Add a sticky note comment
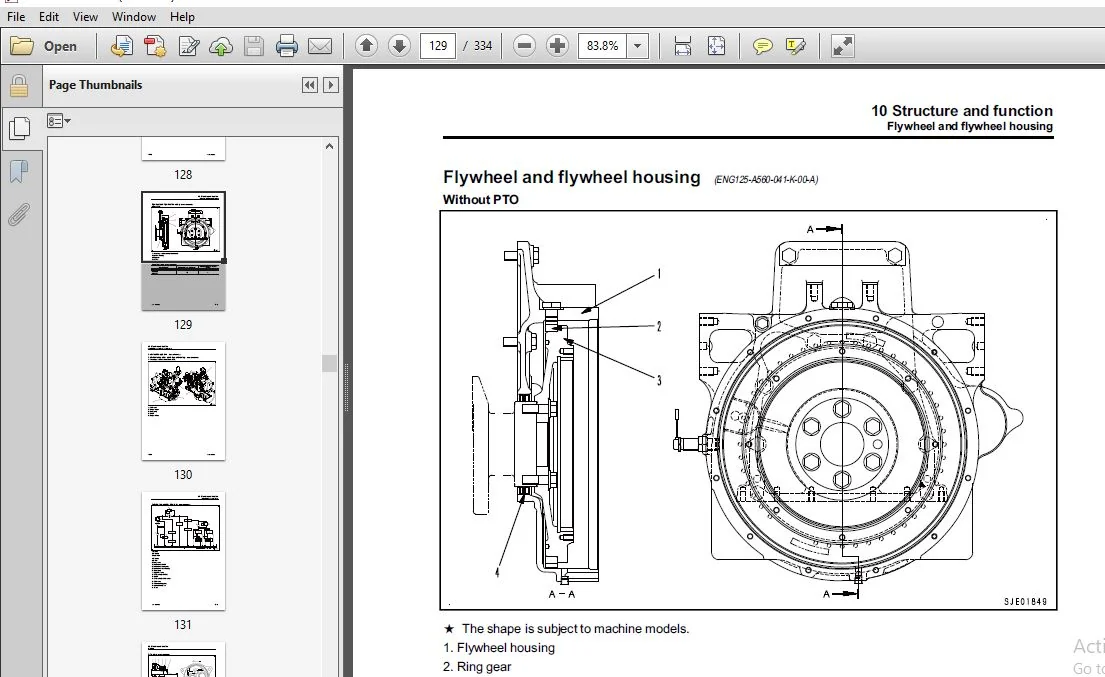Screen dimensions: 1105x677 [762, 46]
